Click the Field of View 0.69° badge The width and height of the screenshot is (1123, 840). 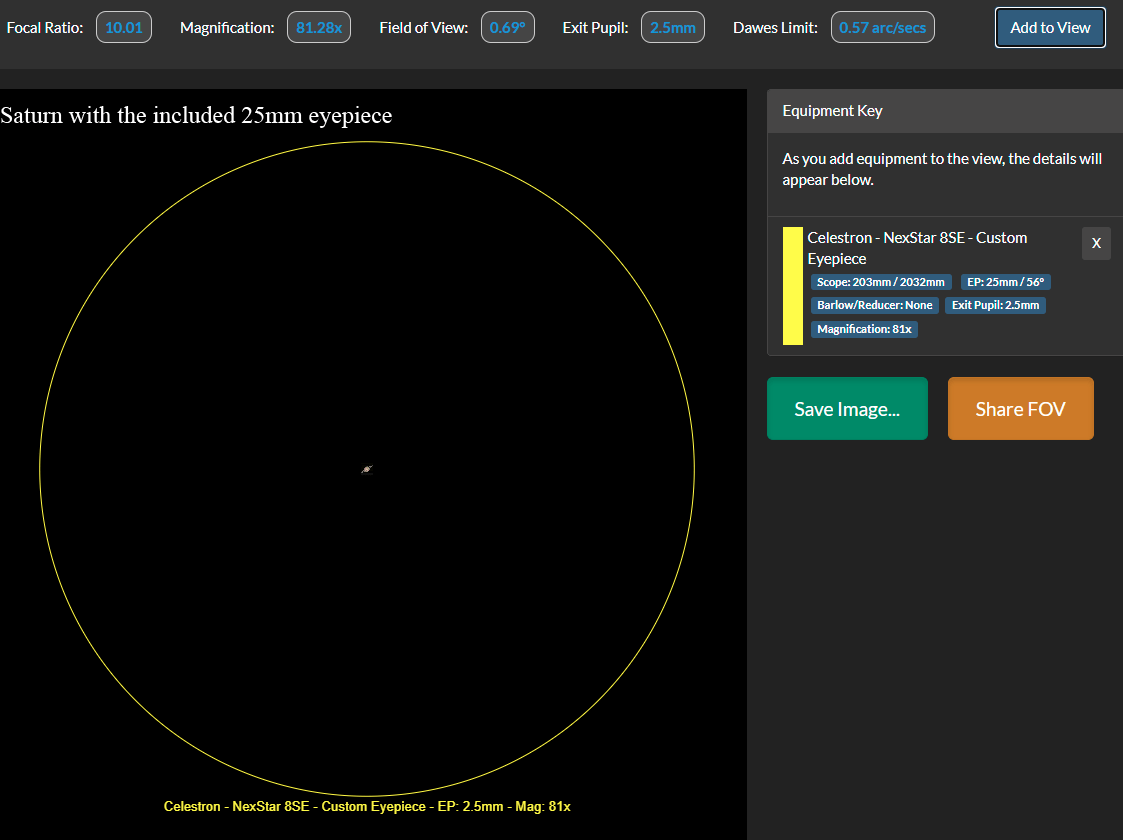tap(507, 28)
